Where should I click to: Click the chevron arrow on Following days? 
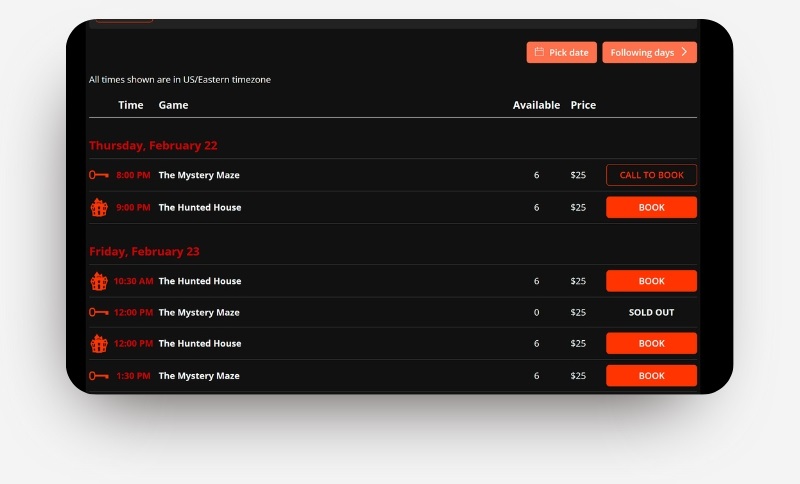pos(684,52)
